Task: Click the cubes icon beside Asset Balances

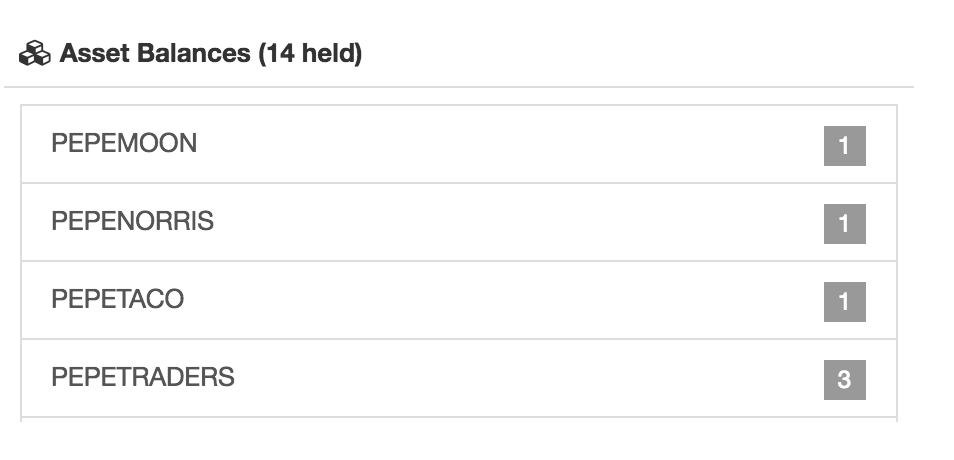Action: coord(35,54)
